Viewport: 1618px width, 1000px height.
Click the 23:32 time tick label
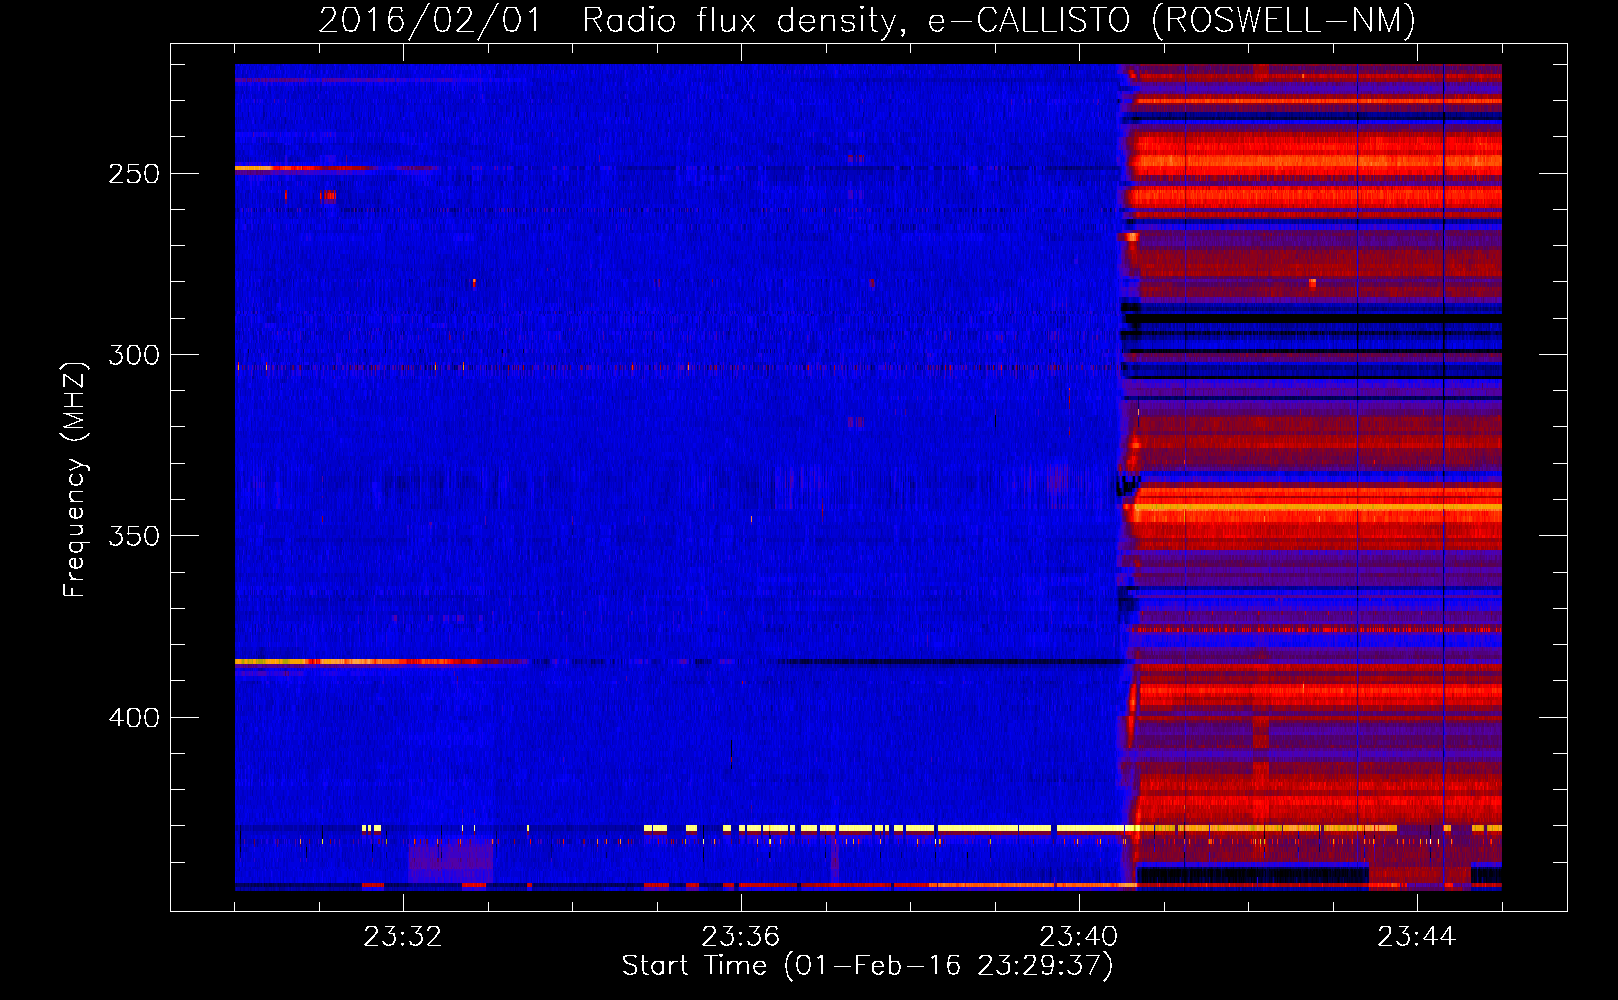[x=402, y=937]
